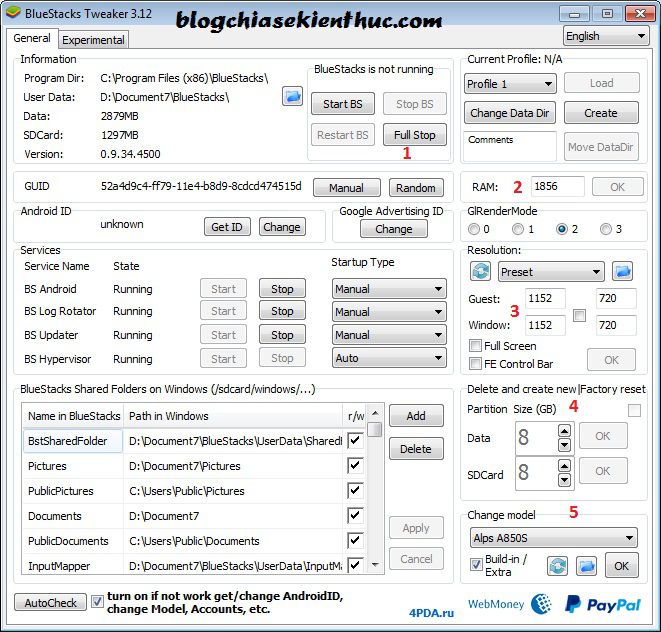Click the BlueStacks Tweaker title bar icon
The image size is (661, 632).
coord(13,13)
